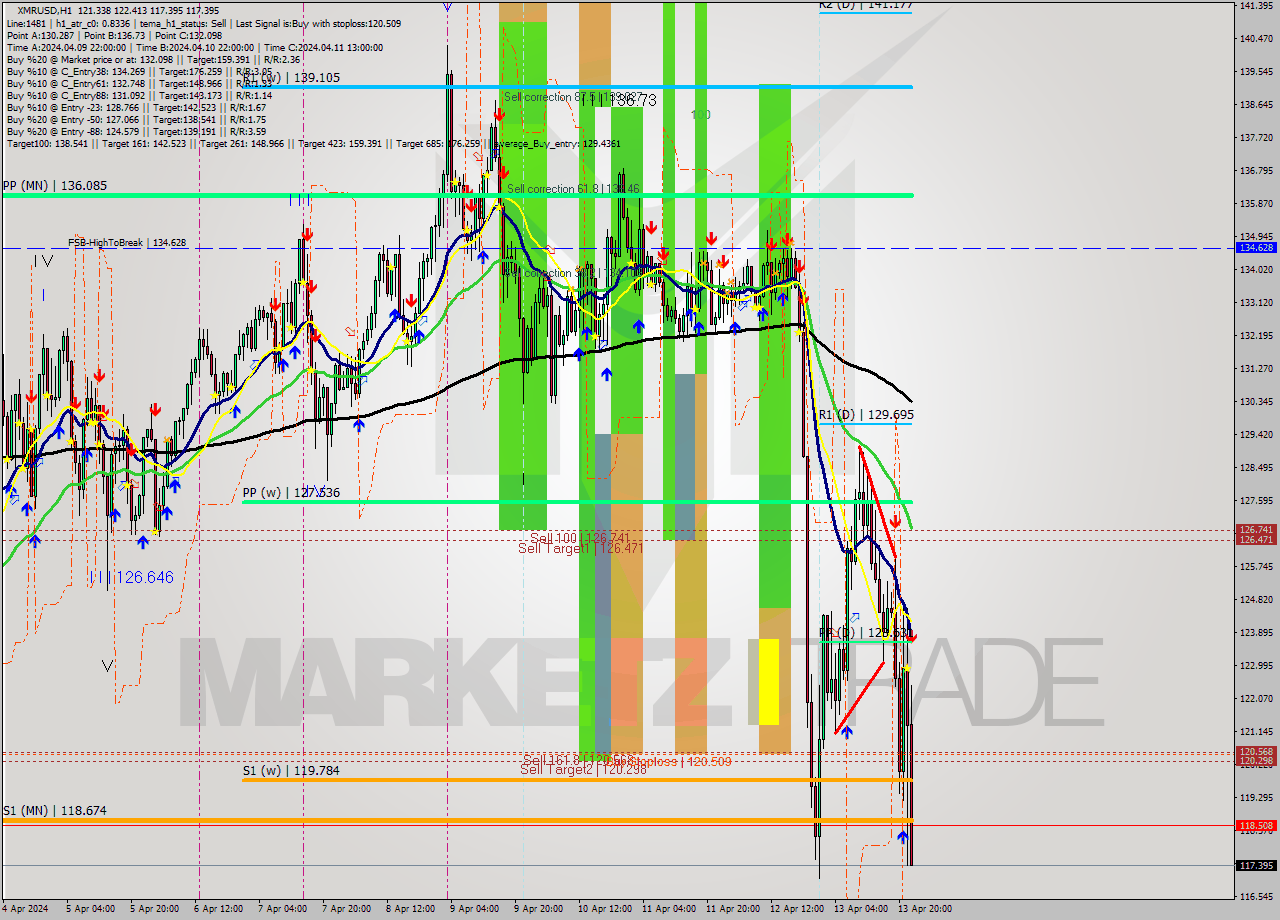Click the 131.270 price scale value
Screen dimensions: 1280x920
[x=1256, y=369]
